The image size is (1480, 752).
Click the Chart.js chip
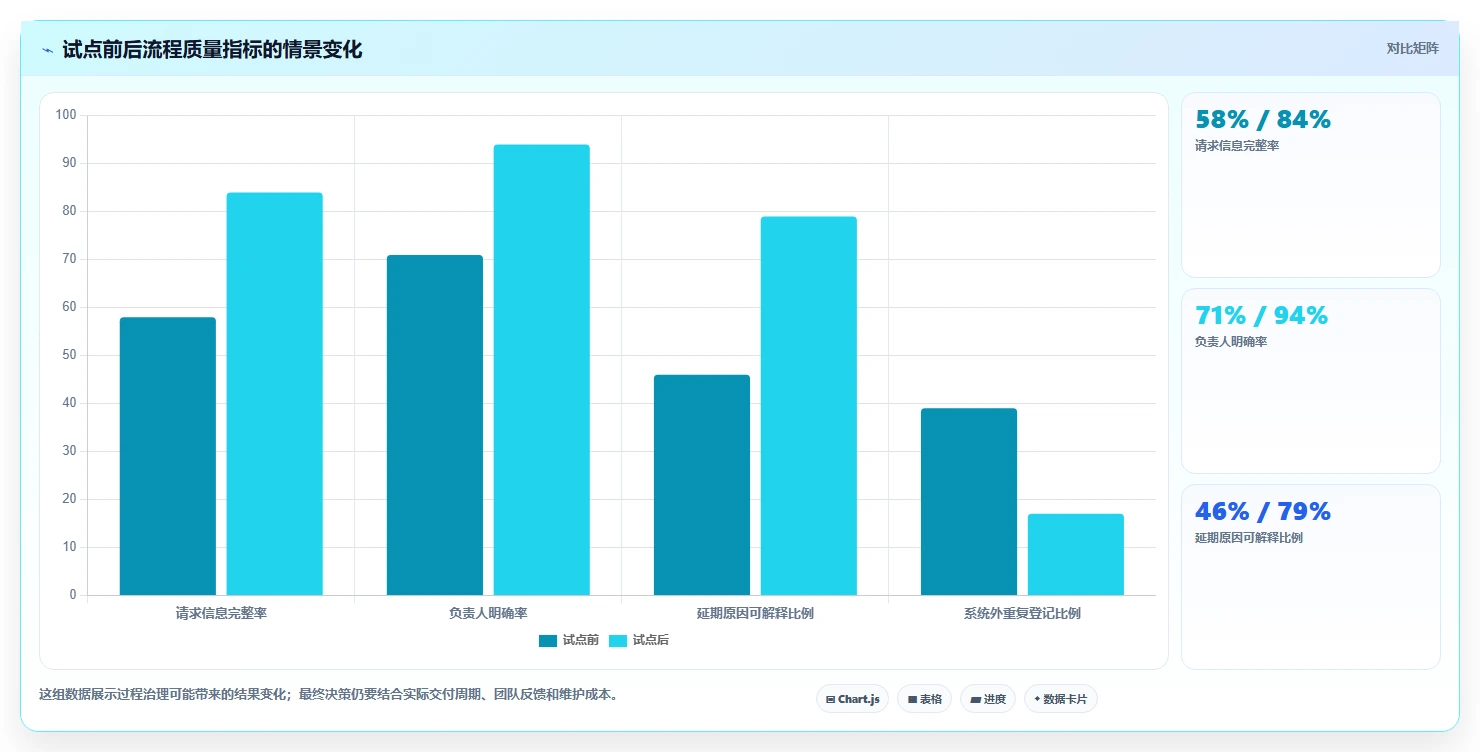[852, 699]
